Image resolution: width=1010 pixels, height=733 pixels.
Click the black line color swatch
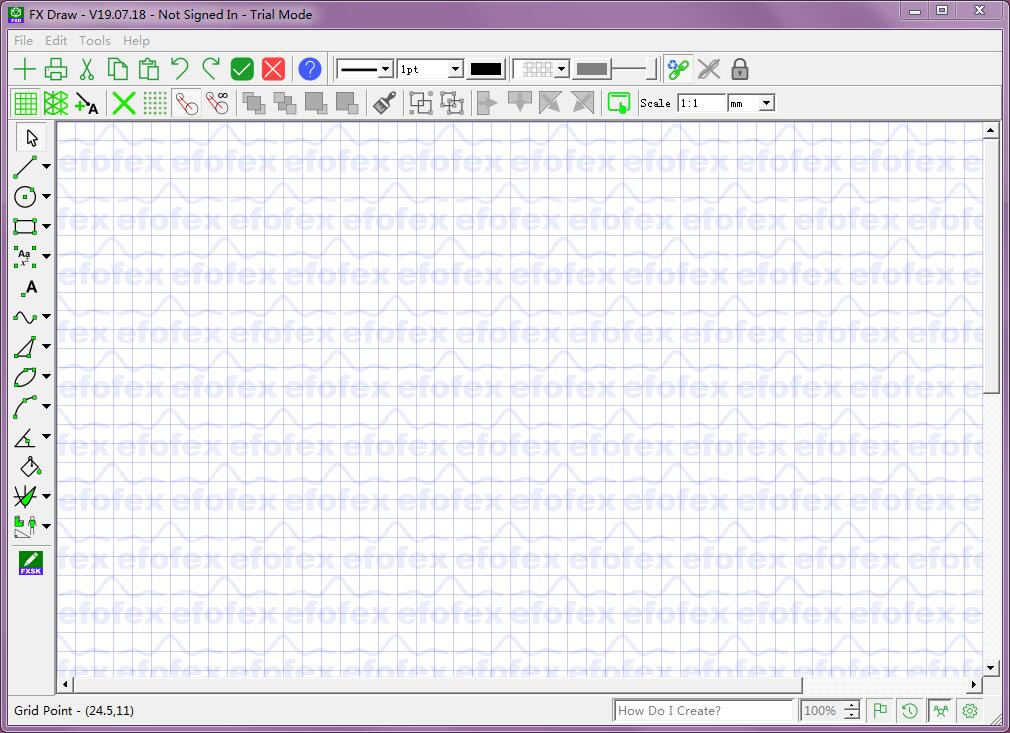click(x=486, y=69)
